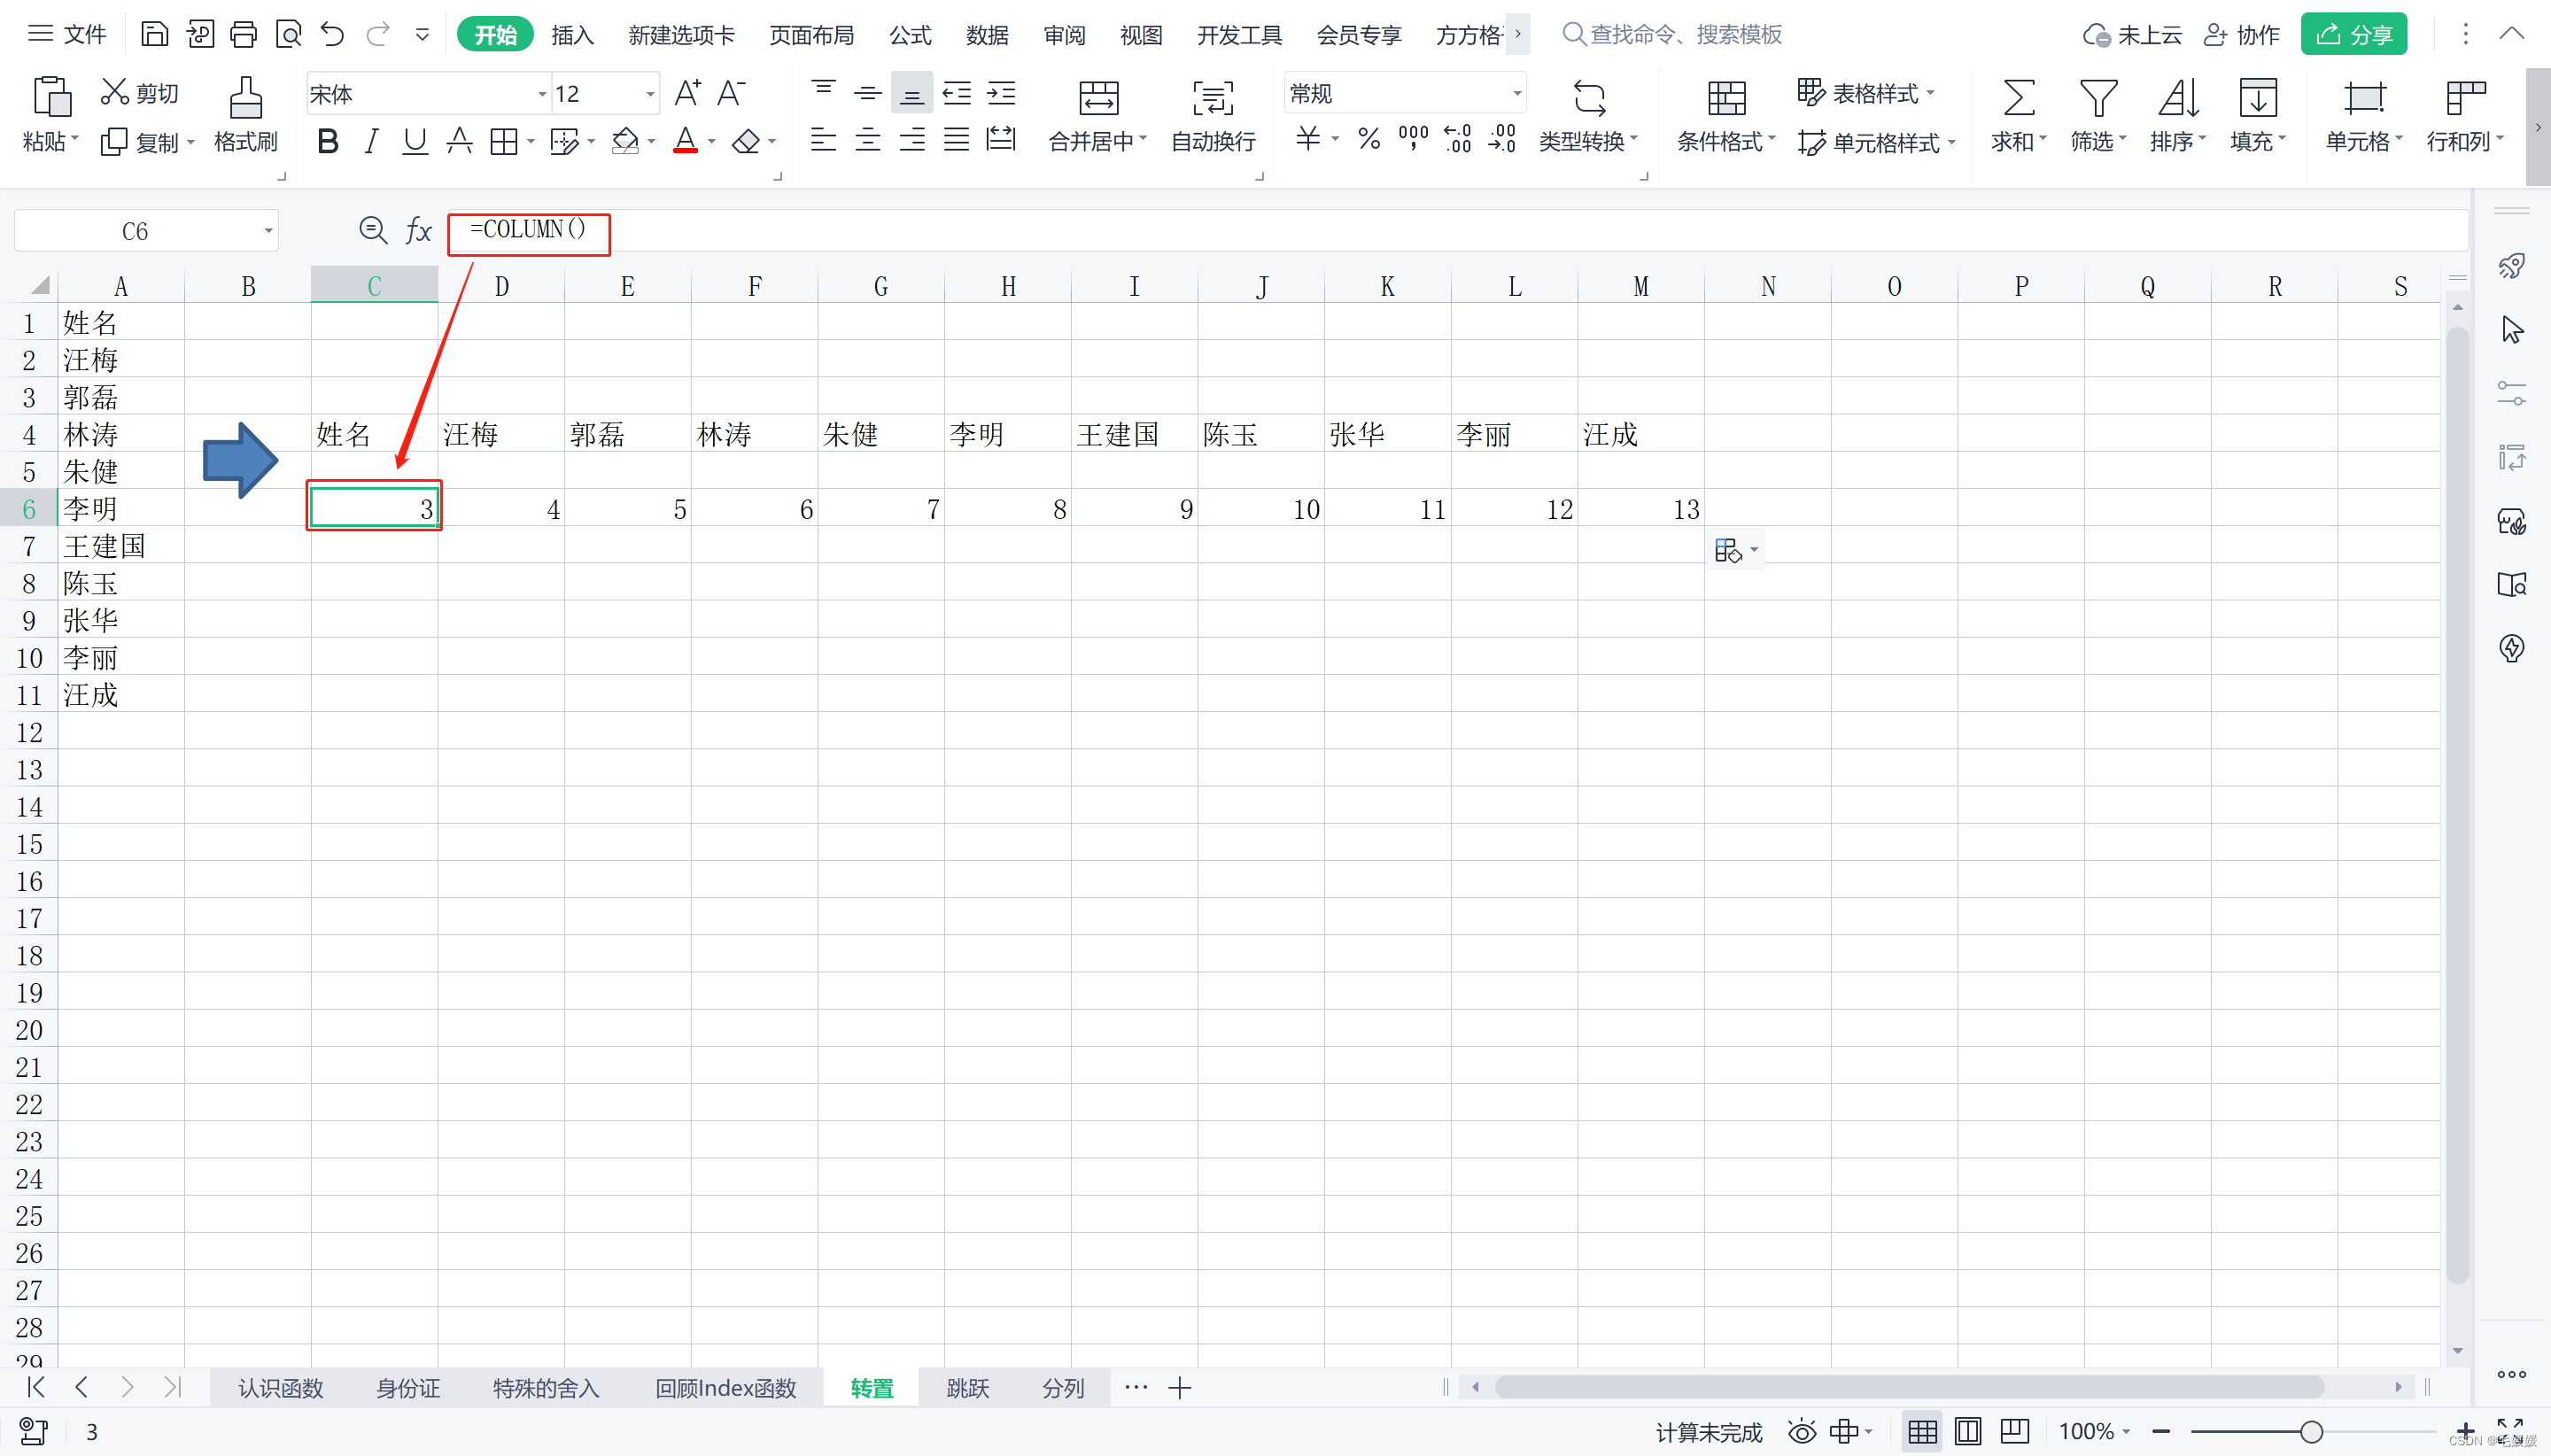The width and height of the screenshot is (2551, 1456).
Task: Add a new sheet with plus button
Action: (1180, 1388)
